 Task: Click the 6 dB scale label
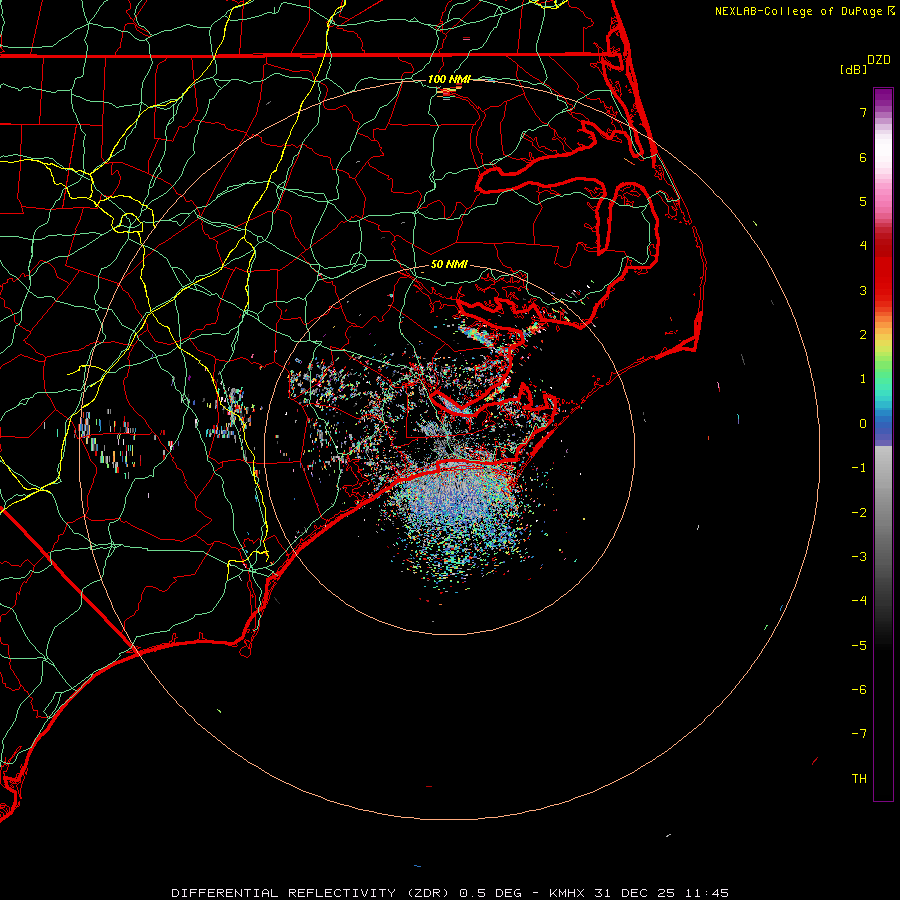(863, 157)
